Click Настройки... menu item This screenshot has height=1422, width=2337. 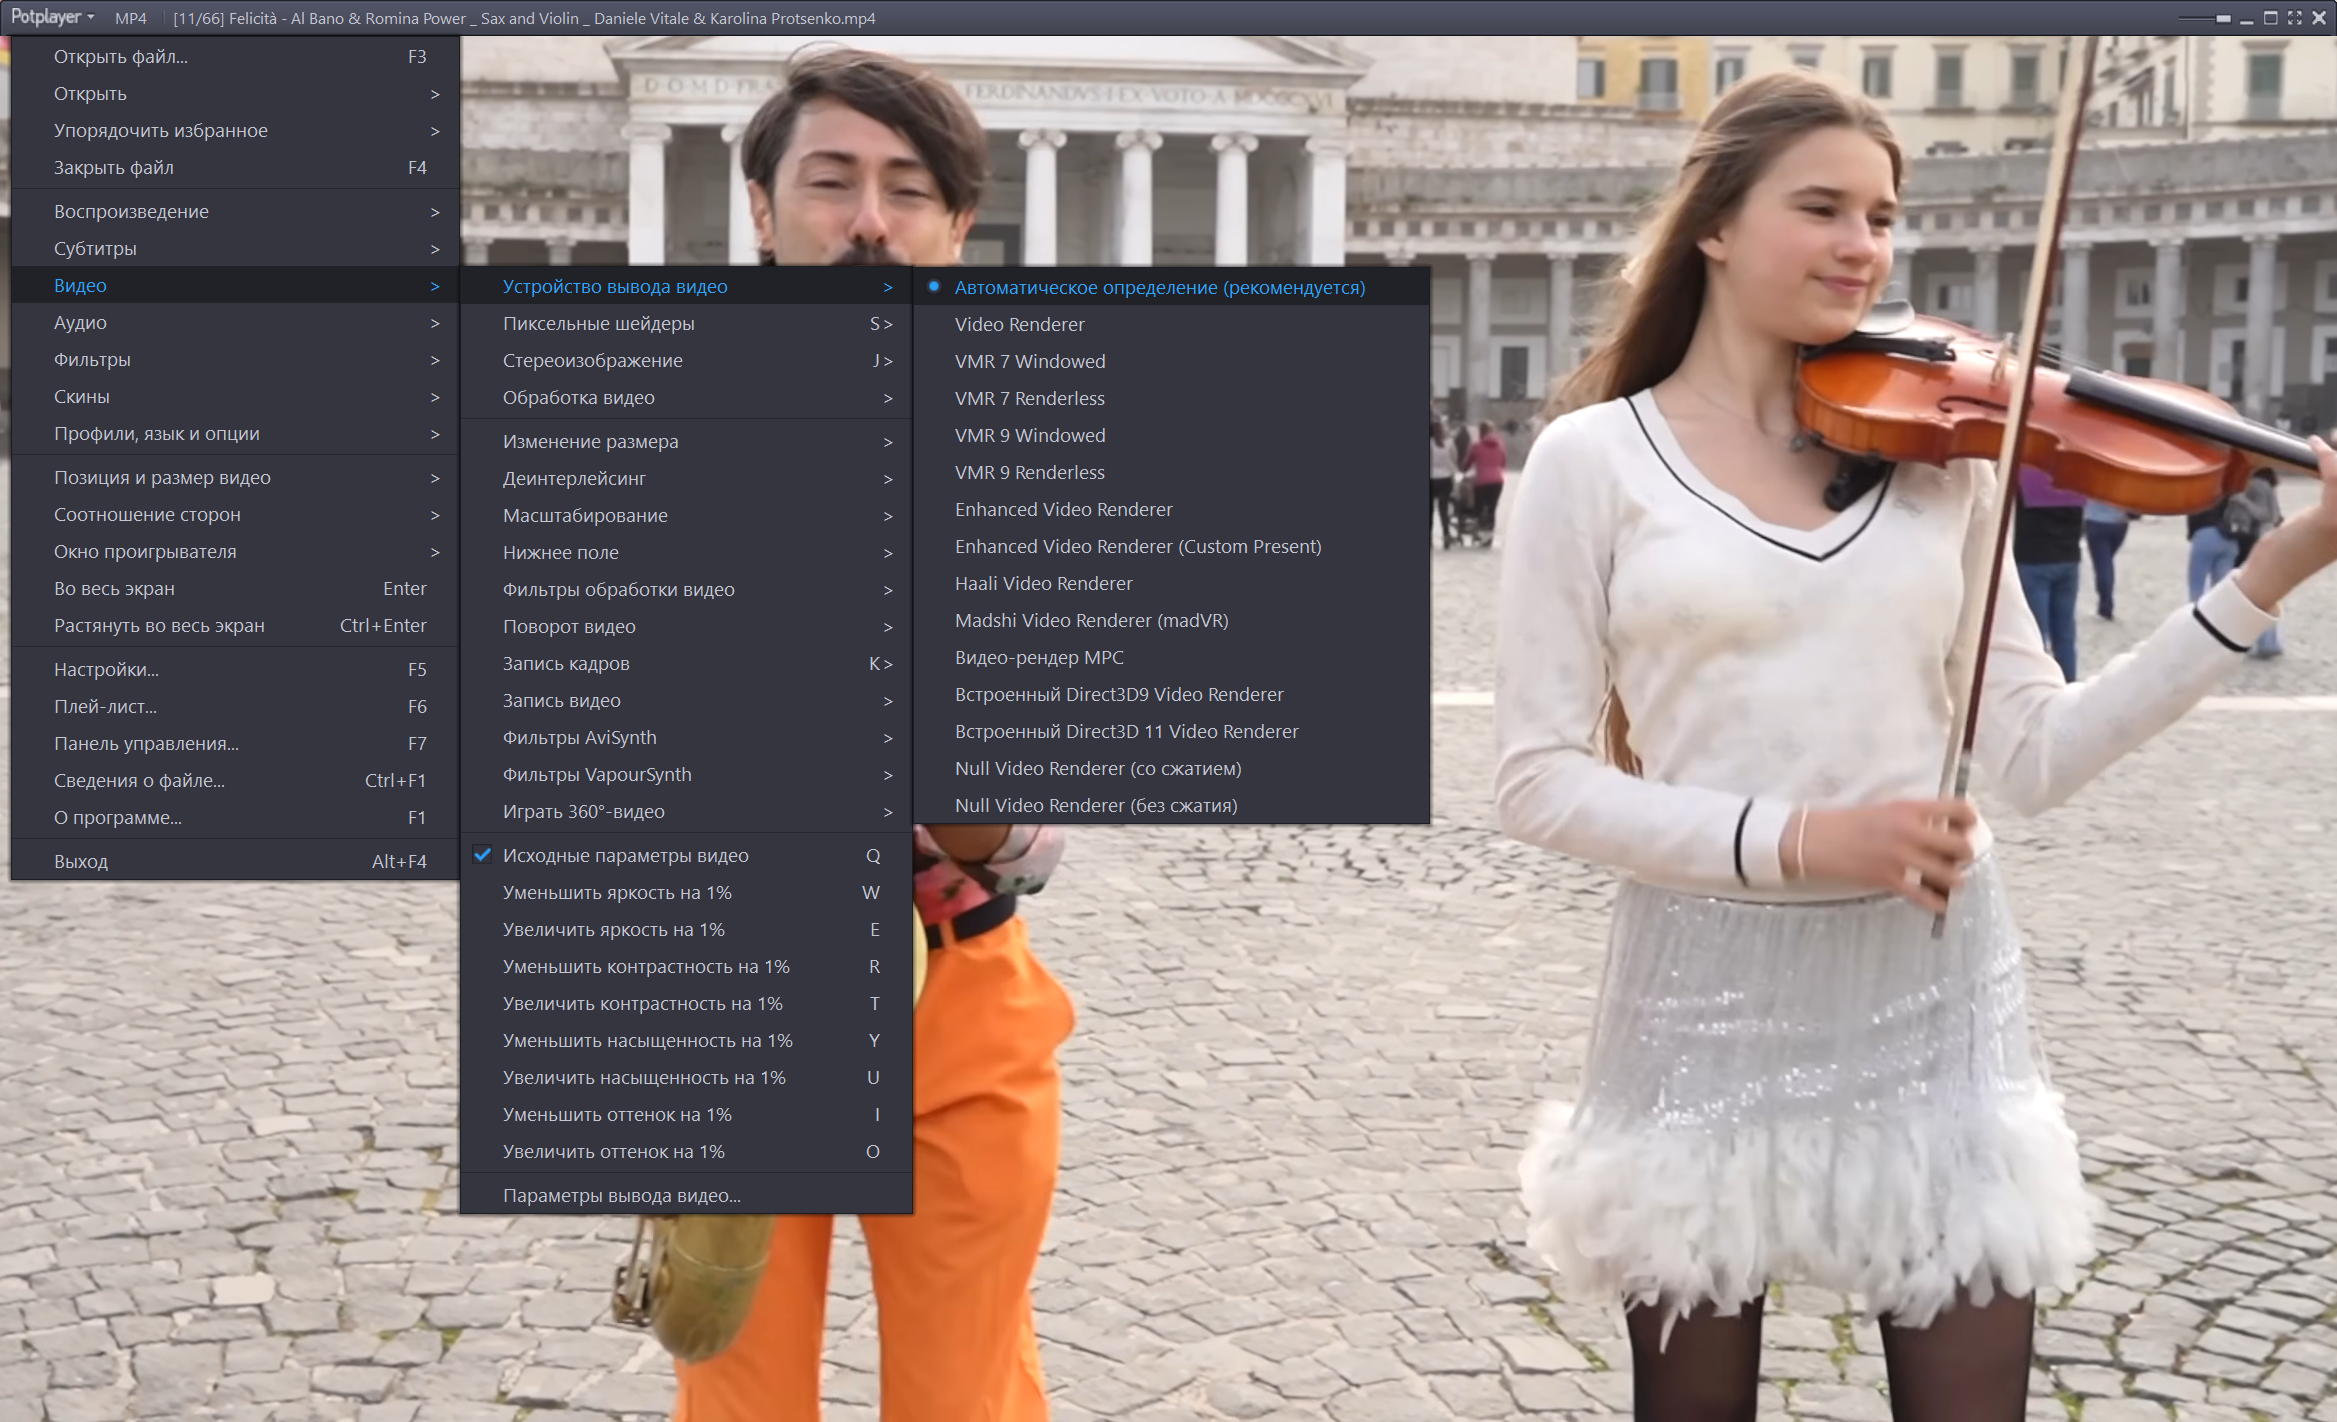(106, 669)
